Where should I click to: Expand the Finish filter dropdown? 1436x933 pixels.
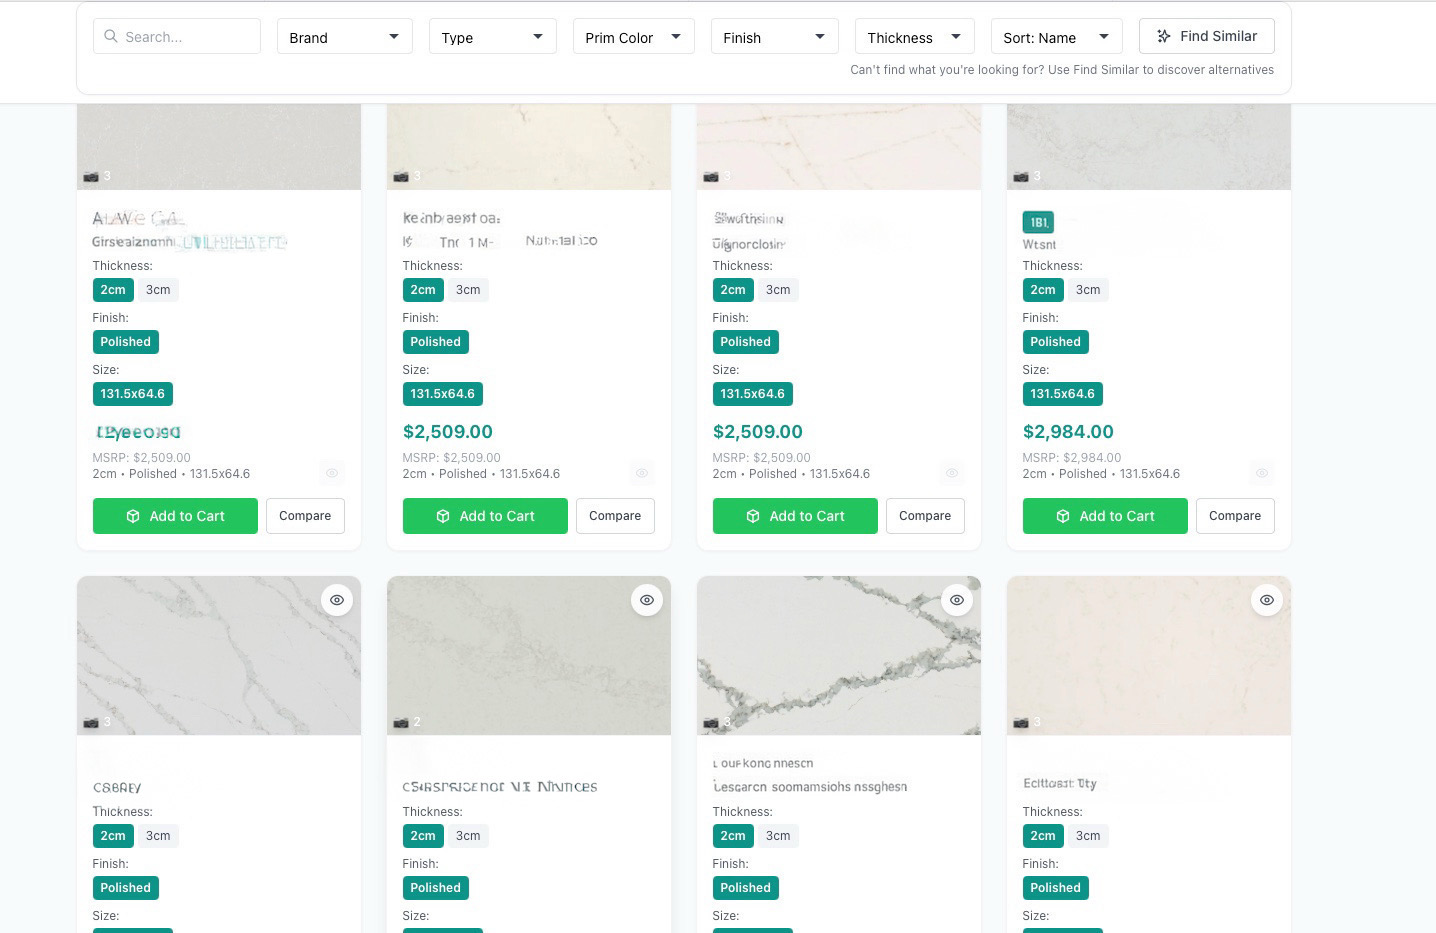click(774, 37)
